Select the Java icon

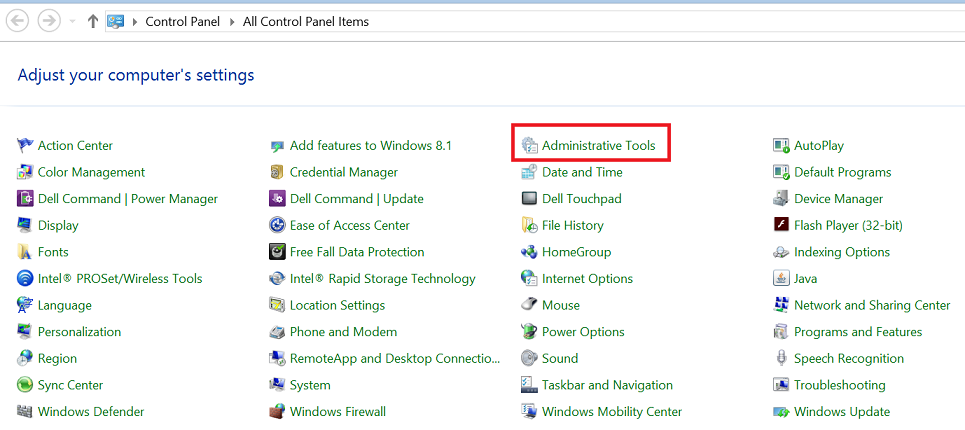(781, 279)
